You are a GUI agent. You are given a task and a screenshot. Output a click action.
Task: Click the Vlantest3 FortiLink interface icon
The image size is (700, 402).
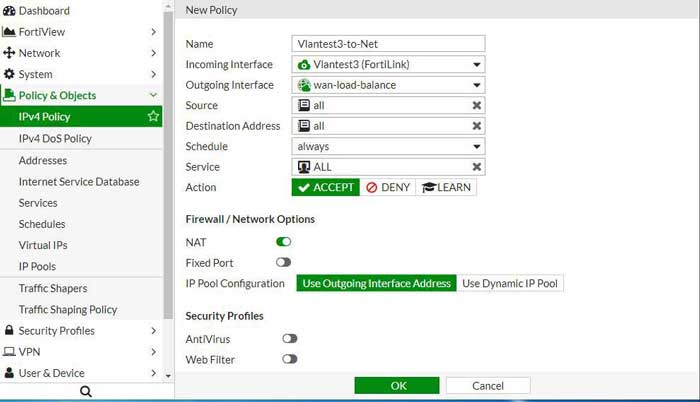(304, 65)
